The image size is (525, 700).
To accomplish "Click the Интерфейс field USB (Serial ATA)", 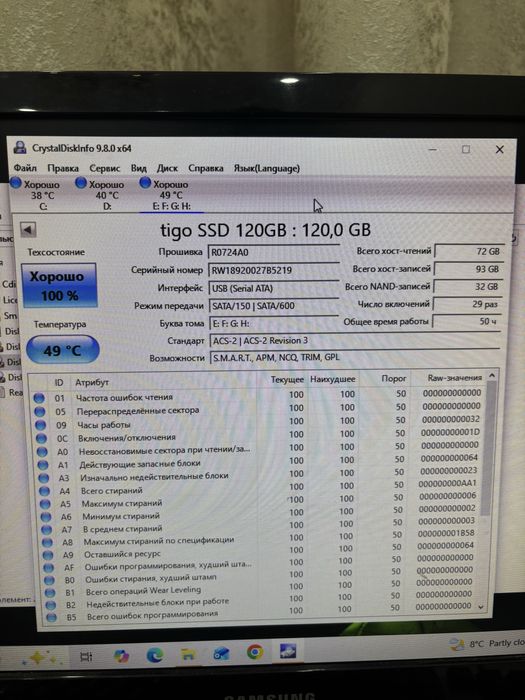I will (274, 288).
